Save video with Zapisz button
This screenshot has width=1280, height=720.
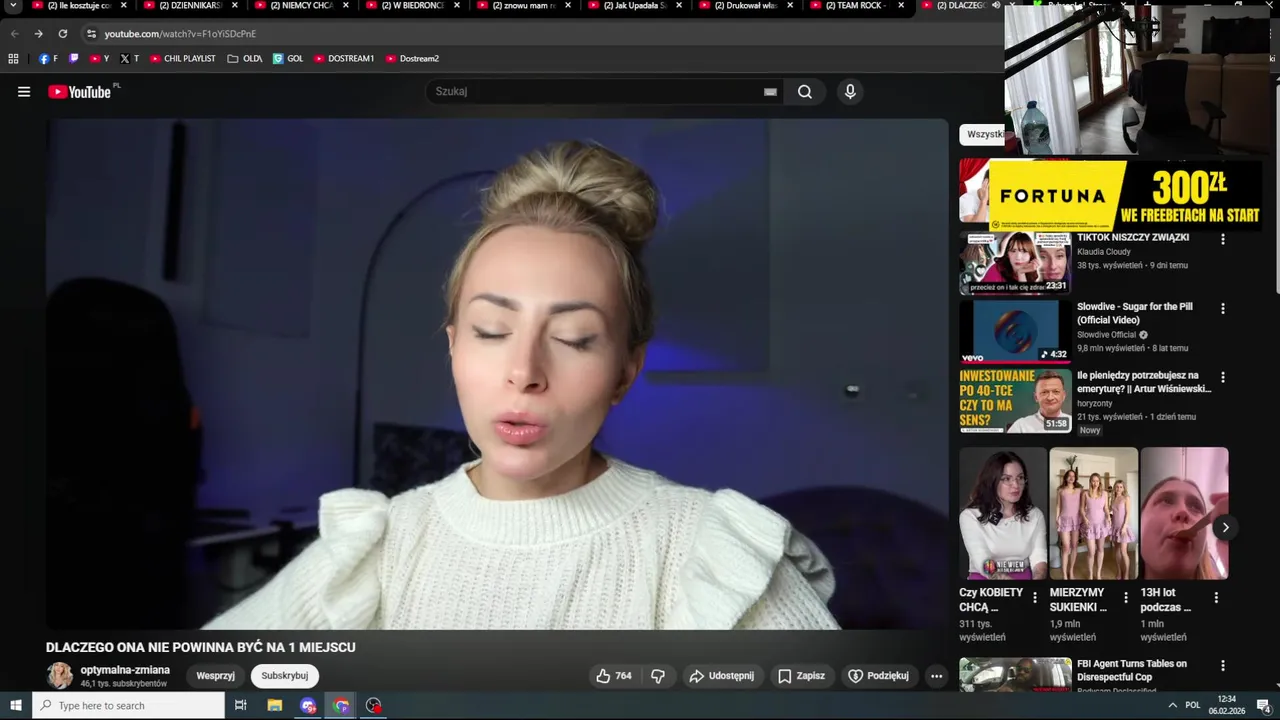[801, 676]
